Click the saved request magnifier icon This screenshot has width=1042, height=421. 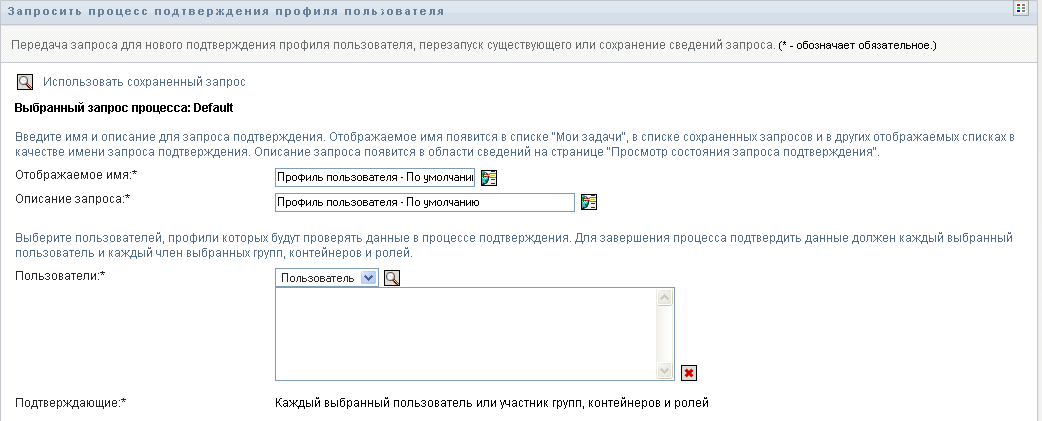(x=25, y=82)
